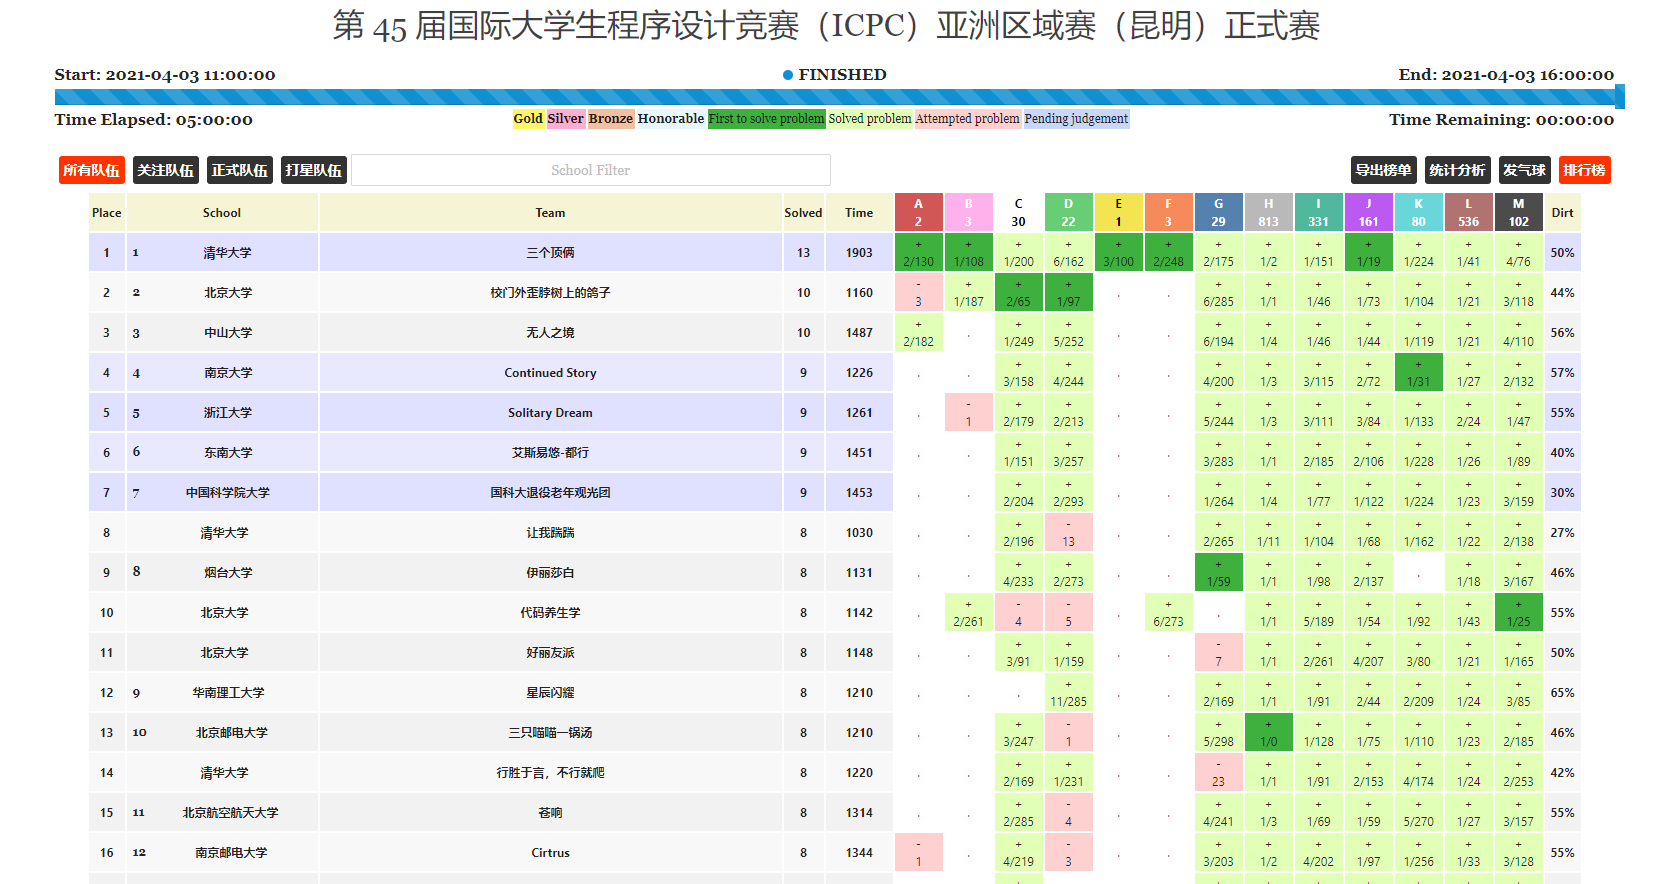Select the 所有队伍 filter tab
The image size is (1667, 884).
pyautogui.click(x=91, y=170)
